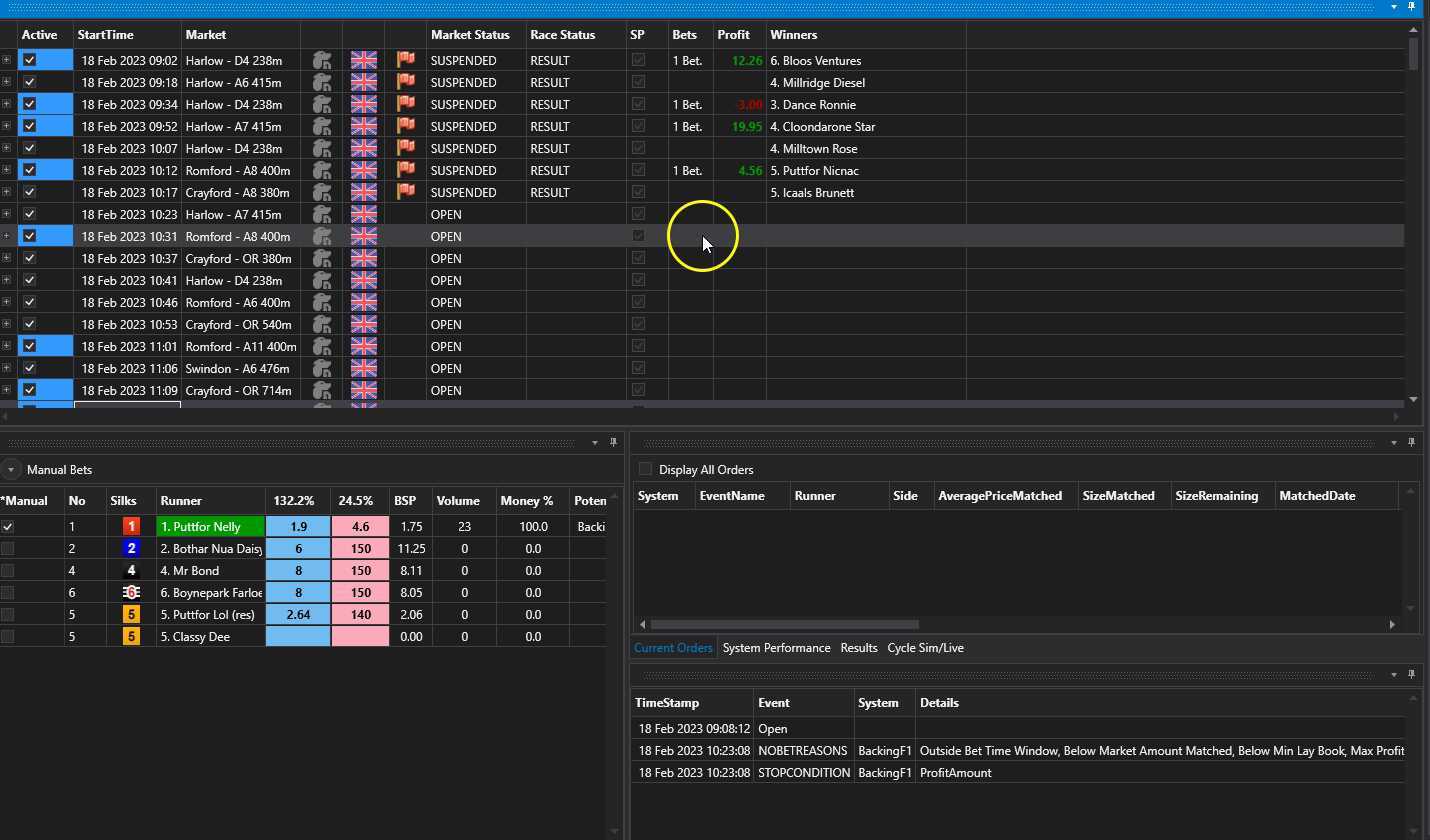Enable the Display All Orders checkbox
The width and height of the screenshot is (1430, 840).
645,469
